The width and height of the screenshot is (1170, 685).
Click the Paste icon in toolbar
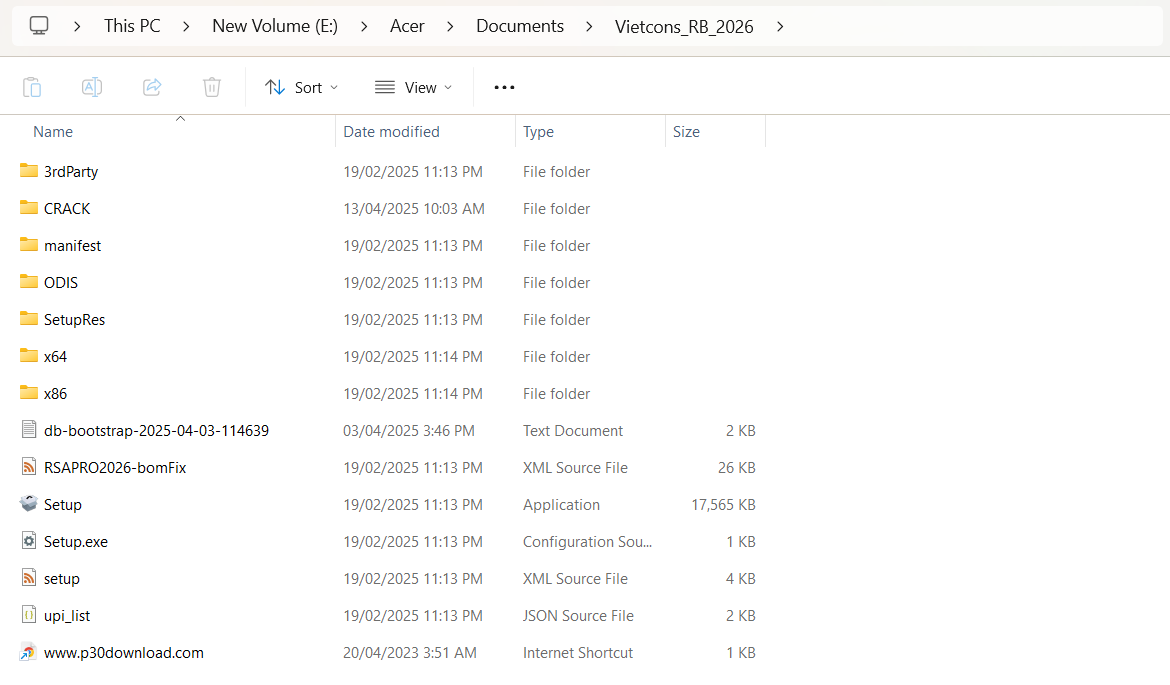point(32,87)
